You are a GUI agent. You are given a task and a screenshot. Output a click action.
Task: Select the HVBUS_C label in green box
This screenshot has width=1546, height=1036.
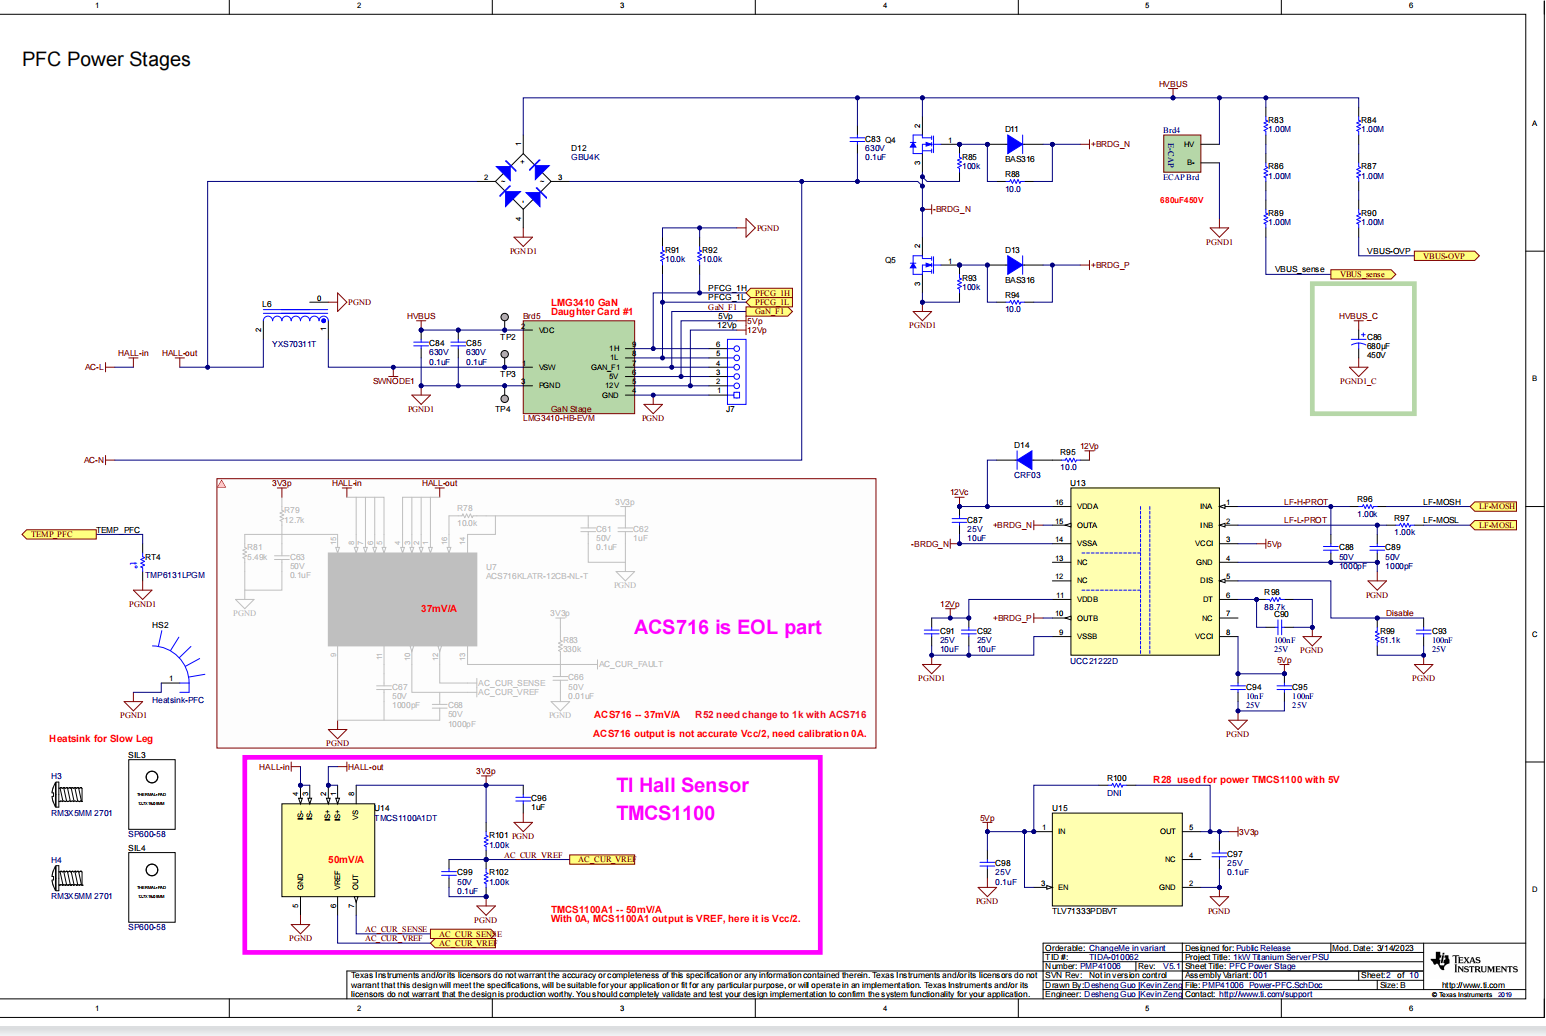[x=1358, y=316]
